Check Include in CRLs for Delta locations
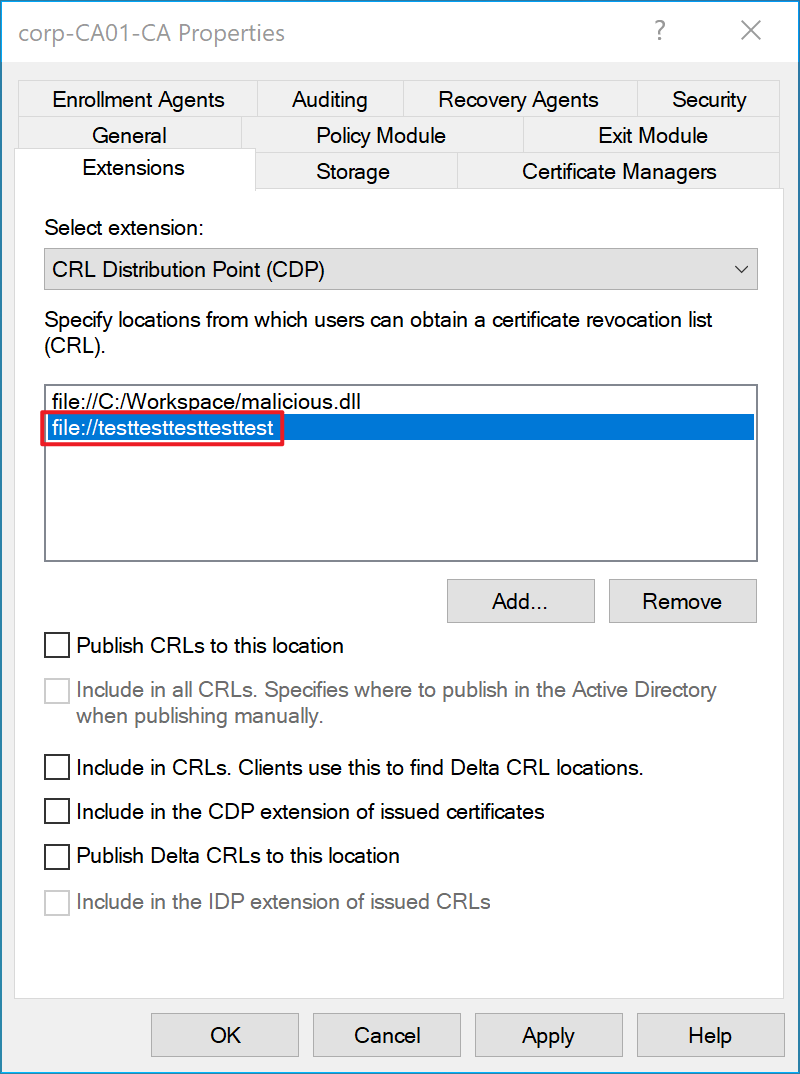Image resolution: width=800 pixels, height=1074 pixels. (57, 767)
